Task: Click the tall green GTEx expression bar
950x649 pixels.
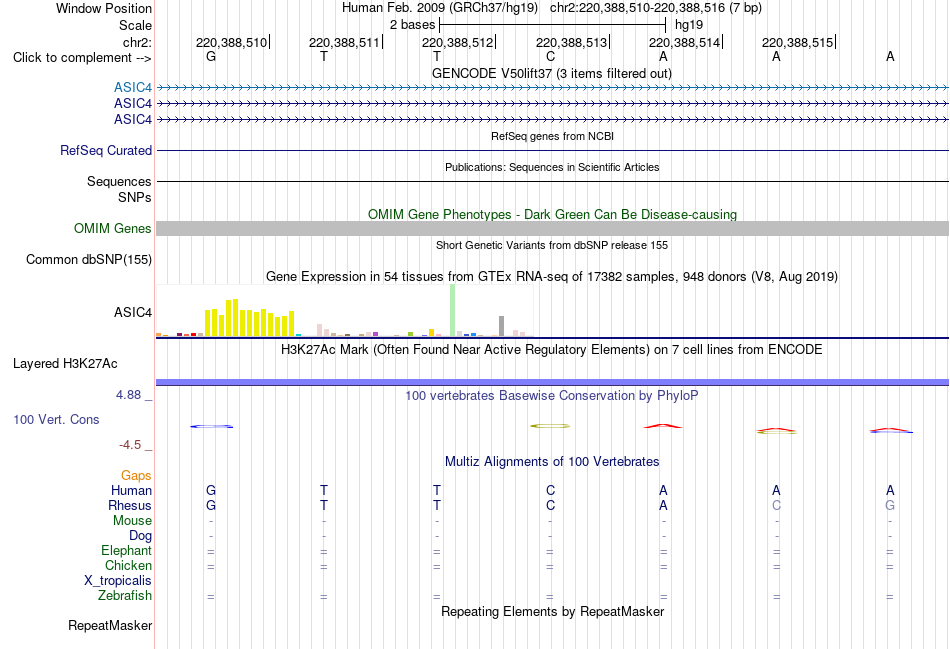Action: (453, 310)
